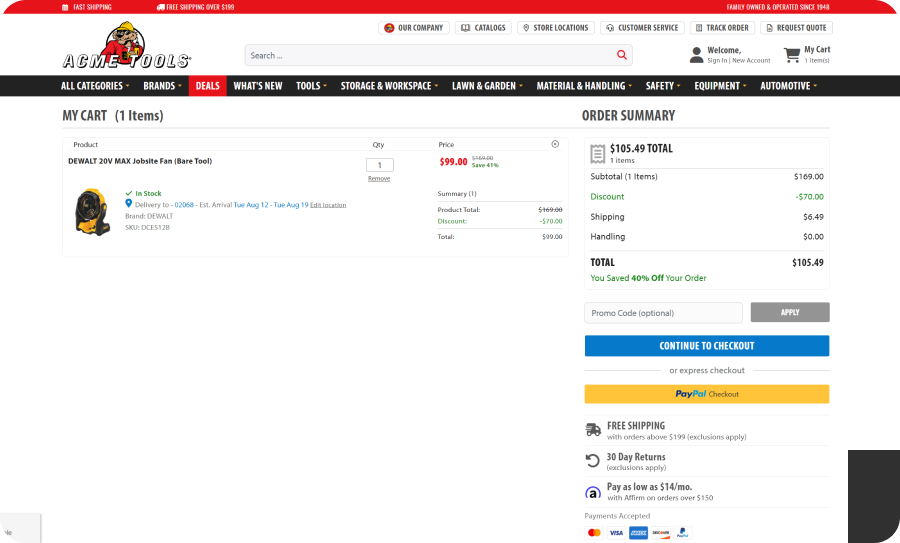Open Track Order

[722, 28]
